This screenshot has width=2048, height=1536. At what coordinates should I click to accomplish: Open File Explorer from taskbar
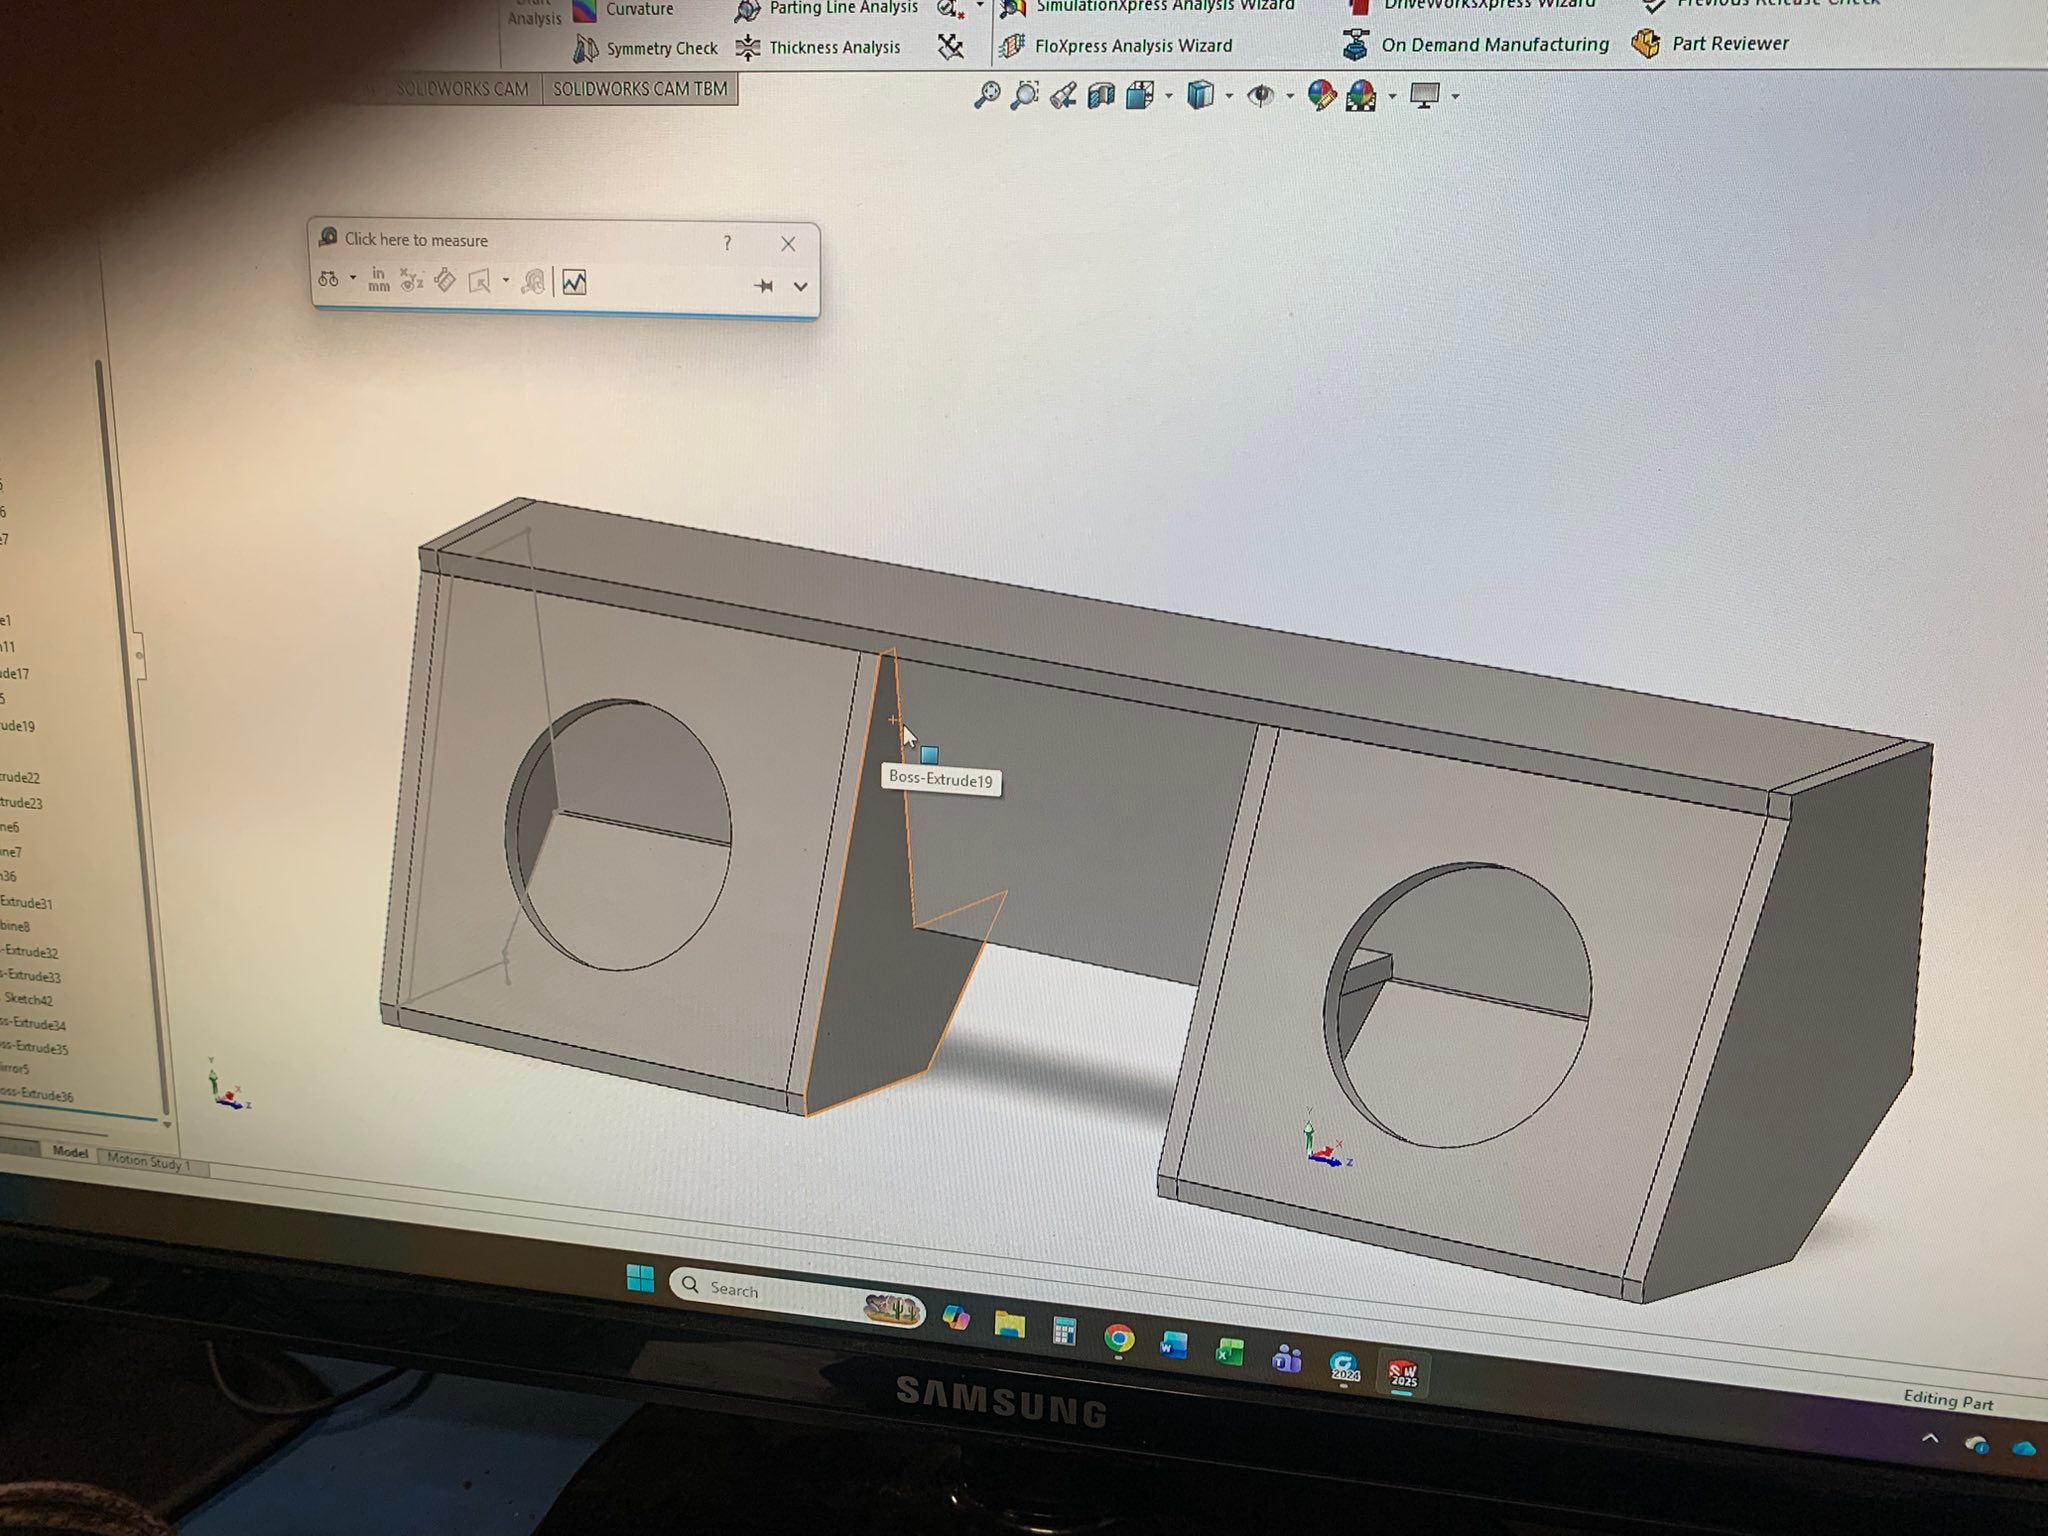1010,1326
